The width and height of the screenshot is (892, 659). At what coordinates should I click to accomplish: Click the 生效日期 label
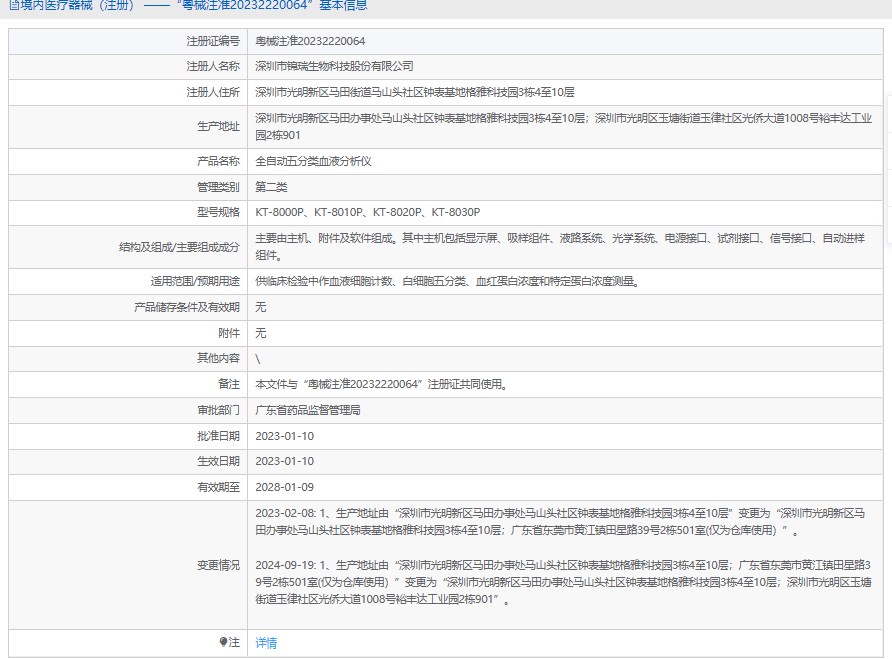tap(218, 461)
